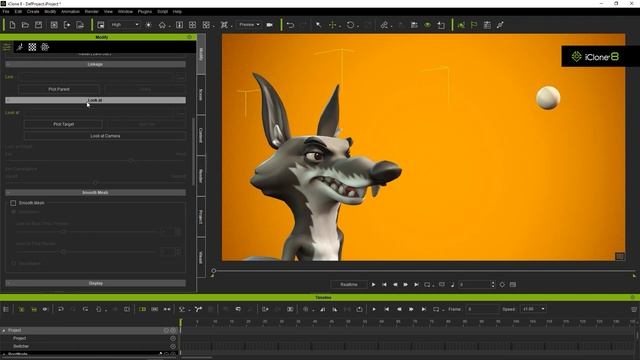Screen dimensions: 640x360
Task: Click the camera frame icon left of Preview
Action: pos(224,25)
